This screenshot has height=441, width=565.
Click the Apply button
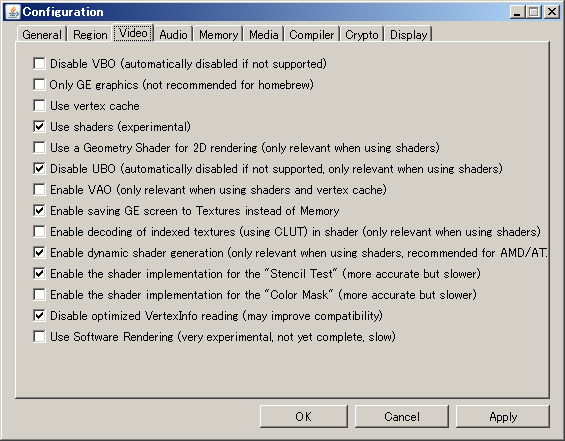tap(503, 416)
